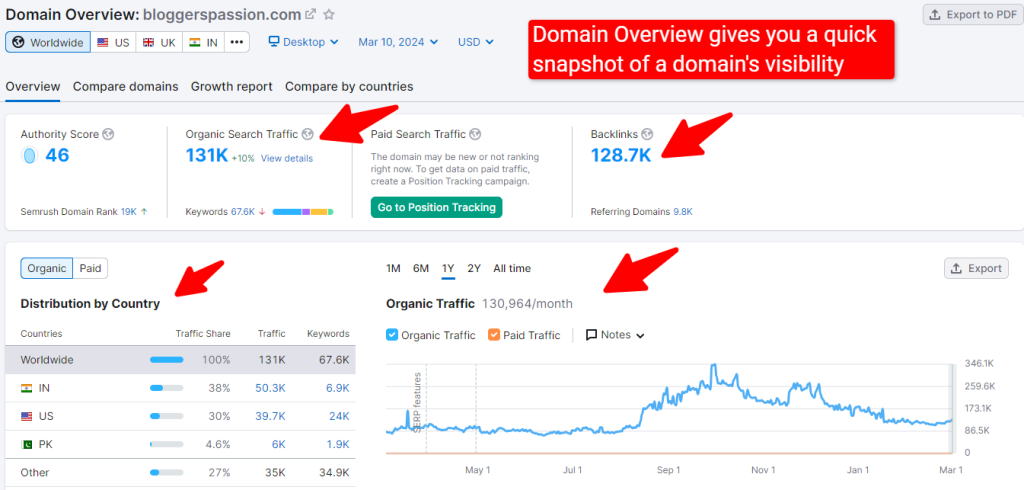Click the Authority Score oval badge icon
This screenshot has height=490, width=1024.
[x=29, y=155]
